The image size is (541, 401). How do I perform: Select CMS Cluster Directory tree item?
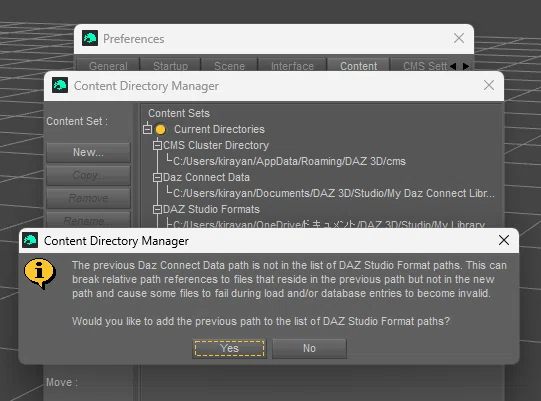tap(216, 145)
